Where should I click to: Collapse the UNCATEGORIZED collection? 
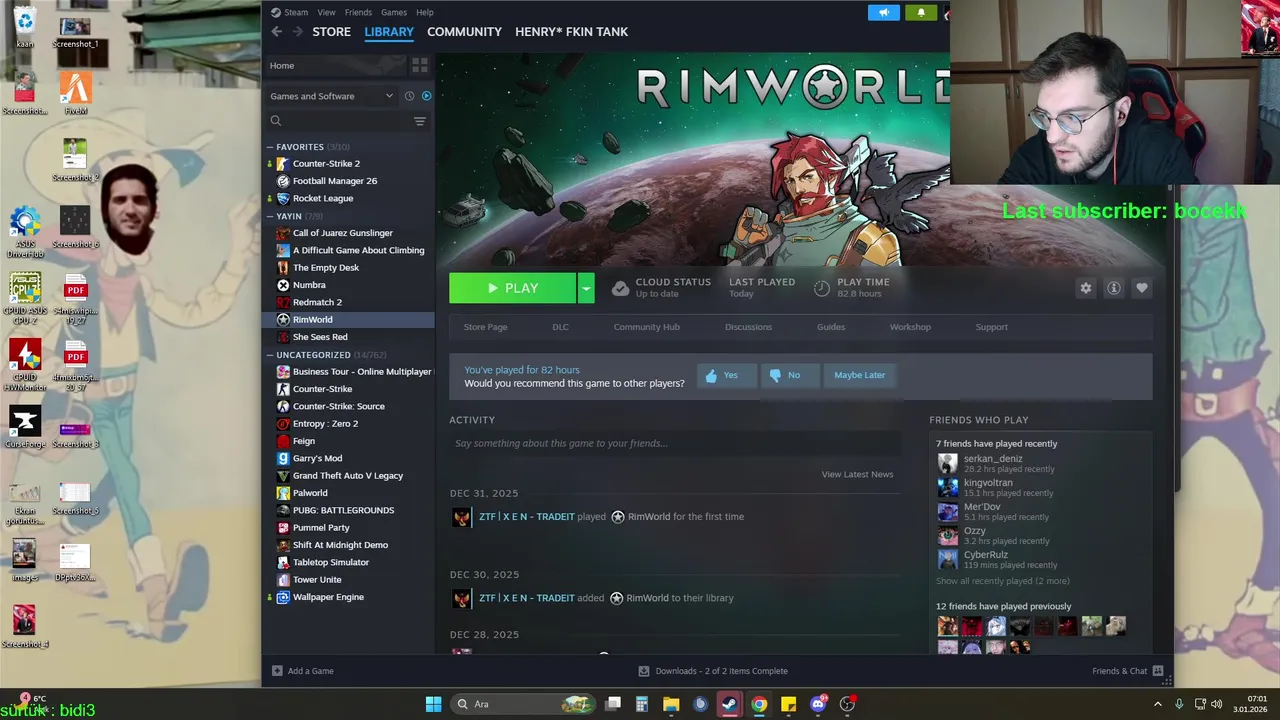coord(270,355)
